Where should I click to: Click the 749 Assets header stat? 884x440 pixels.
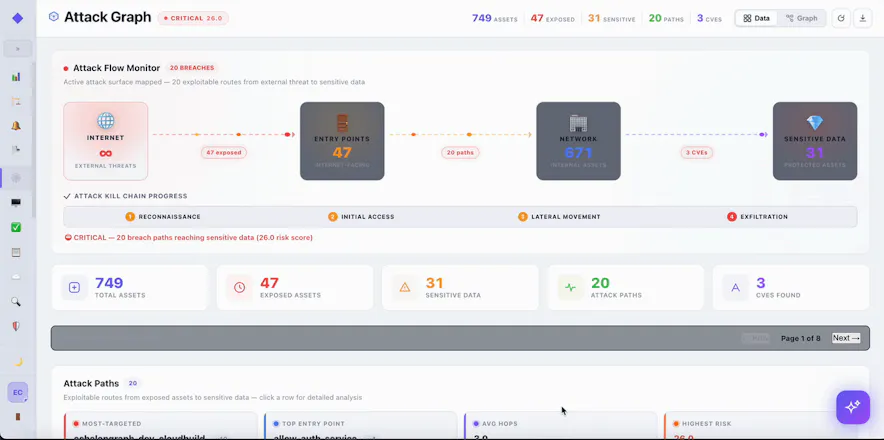coord(494,18)
